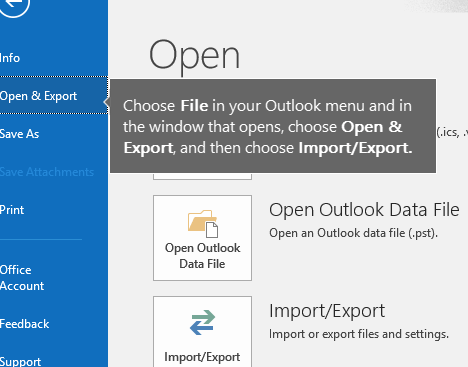Open Office Account settings
Viewport: 468px width, 367px height.
point(22,278)
